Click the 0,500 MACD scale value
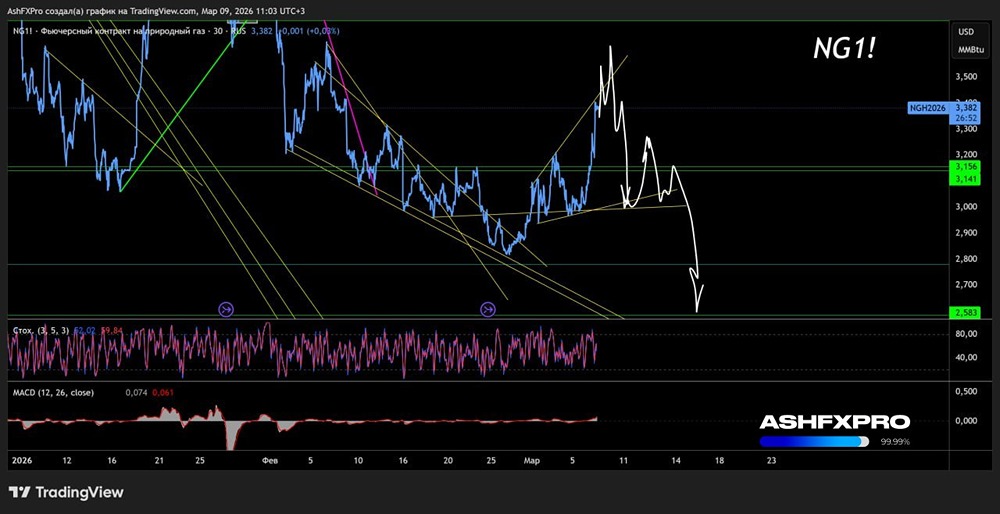The height and width of the screenshot is (514, 1000). point(964,392)
